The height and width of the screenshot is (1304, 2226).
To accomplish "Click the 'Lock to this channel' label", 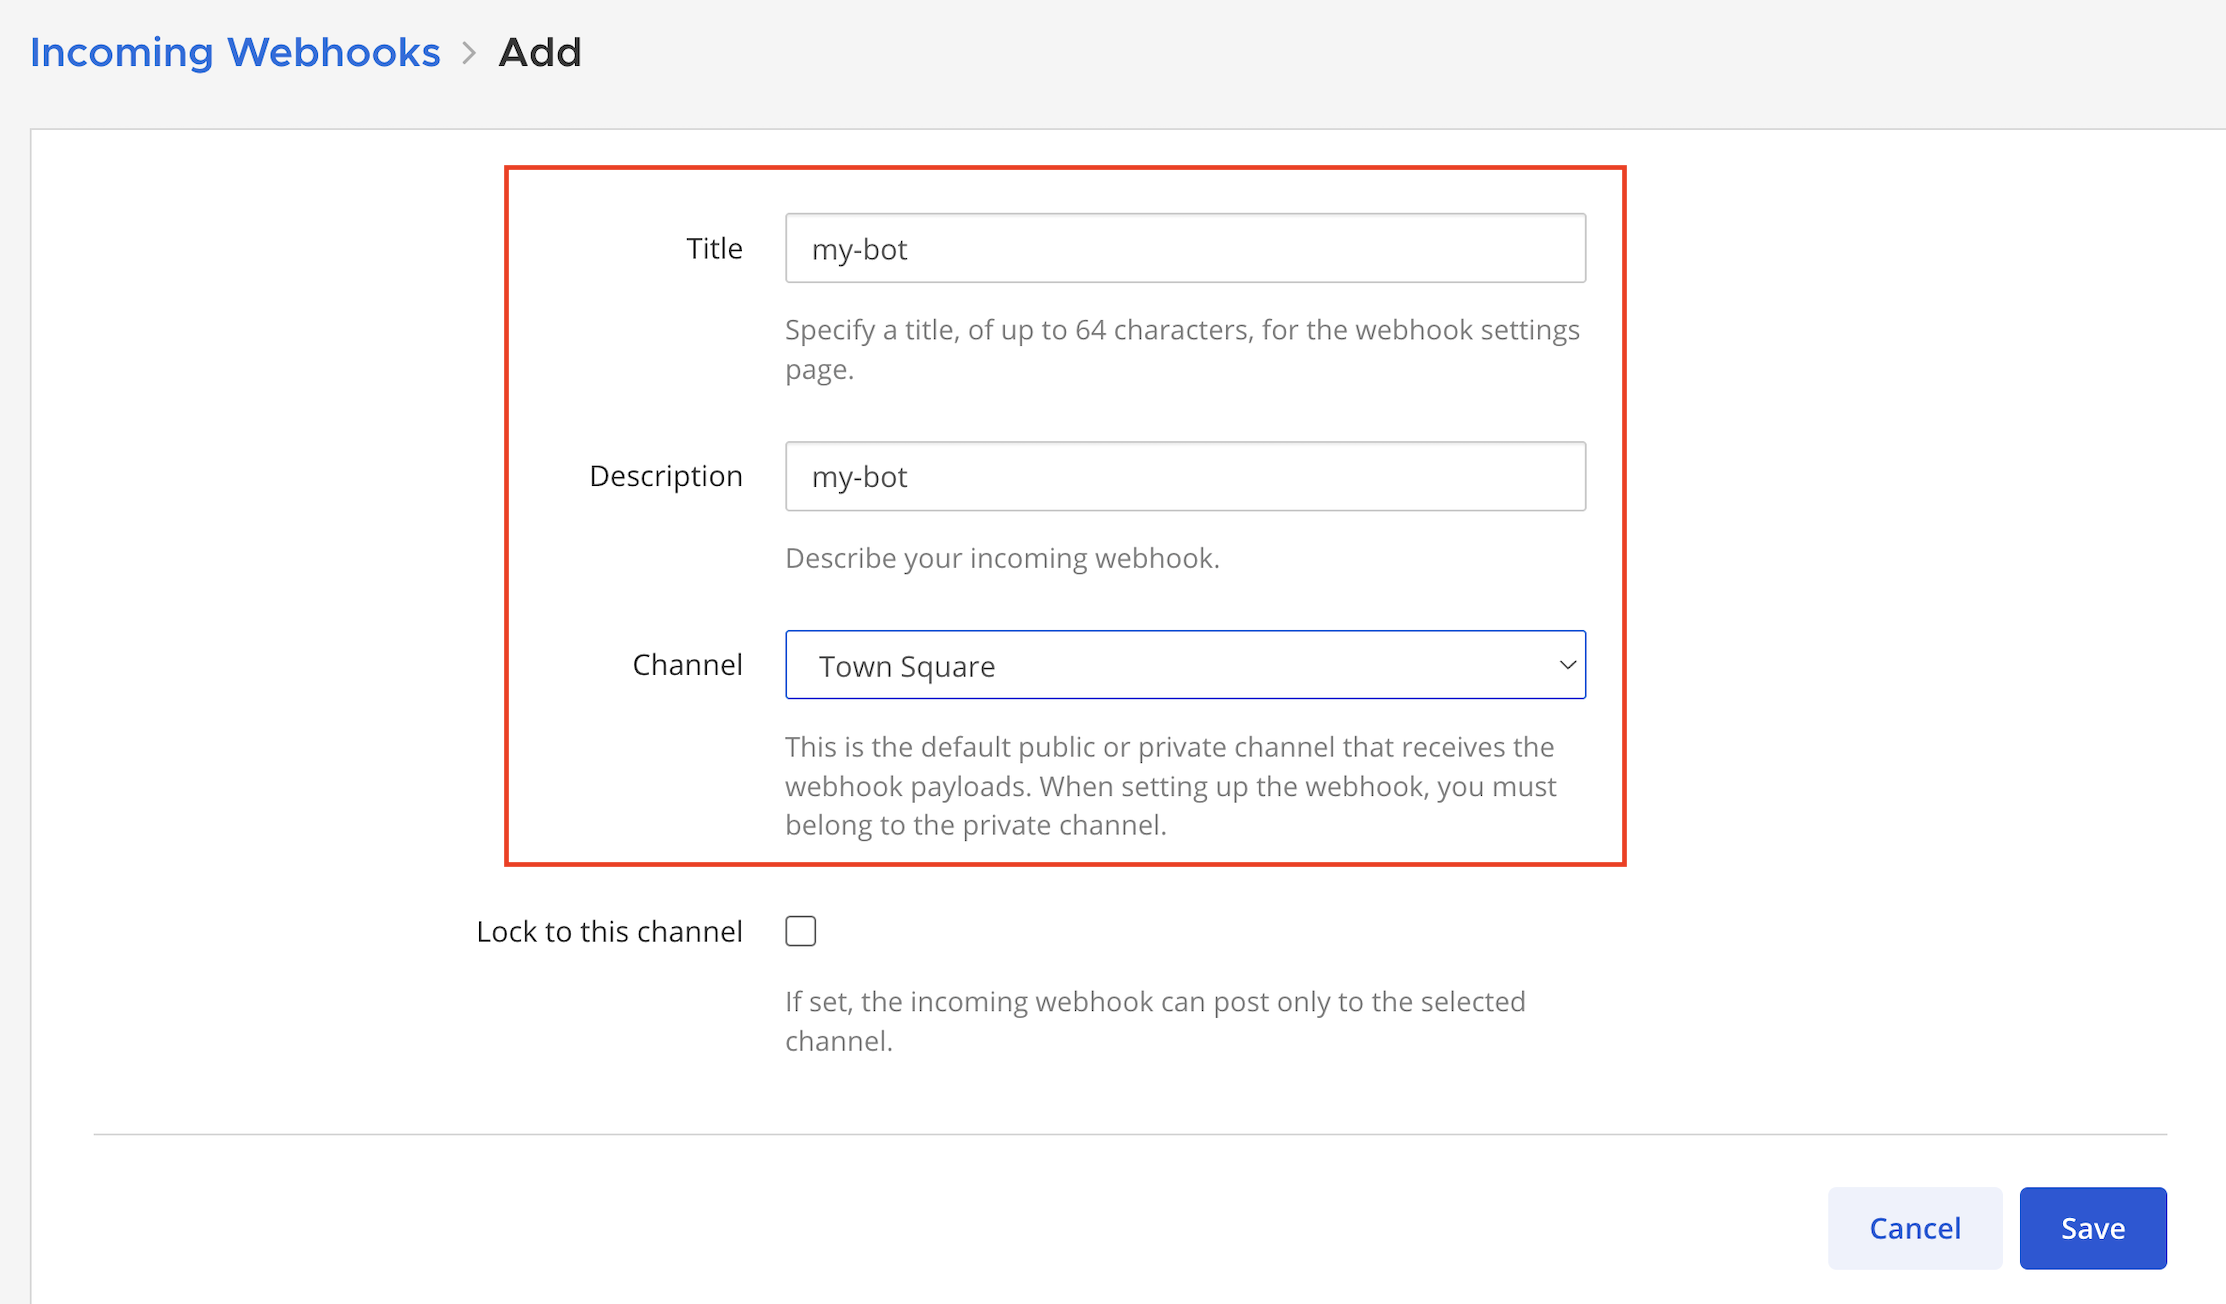I will coord(609,931).
